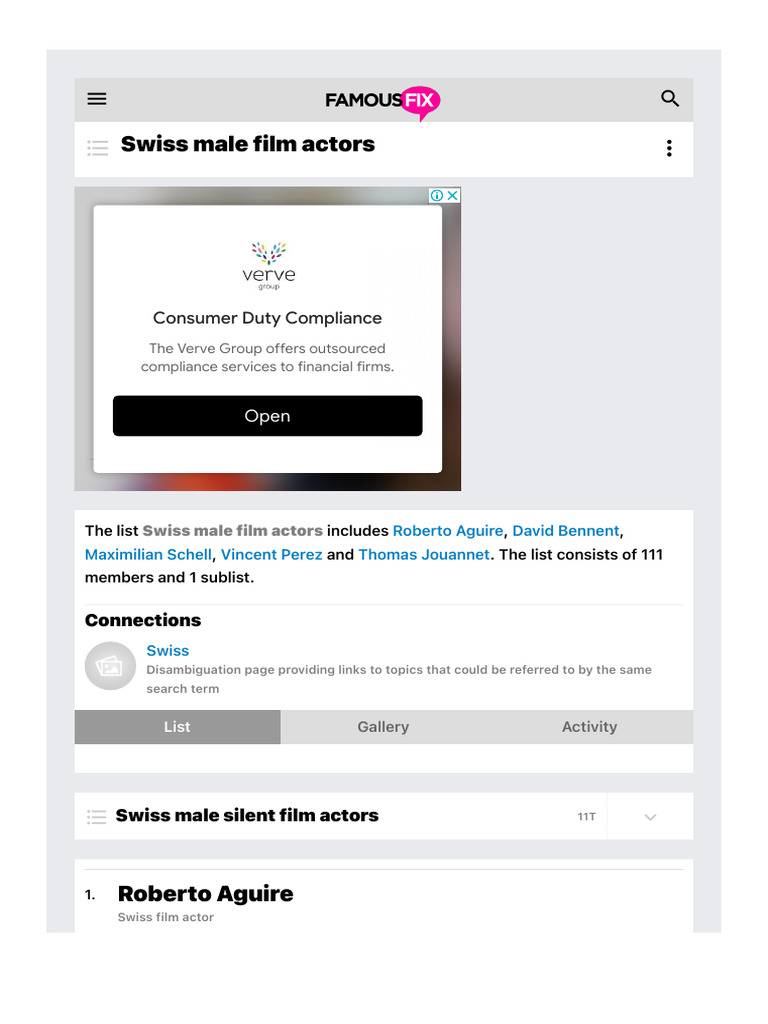Open the three-dot options menu
The height and width of the screenshot is (1024, 768).
click(x=669, y=149)
